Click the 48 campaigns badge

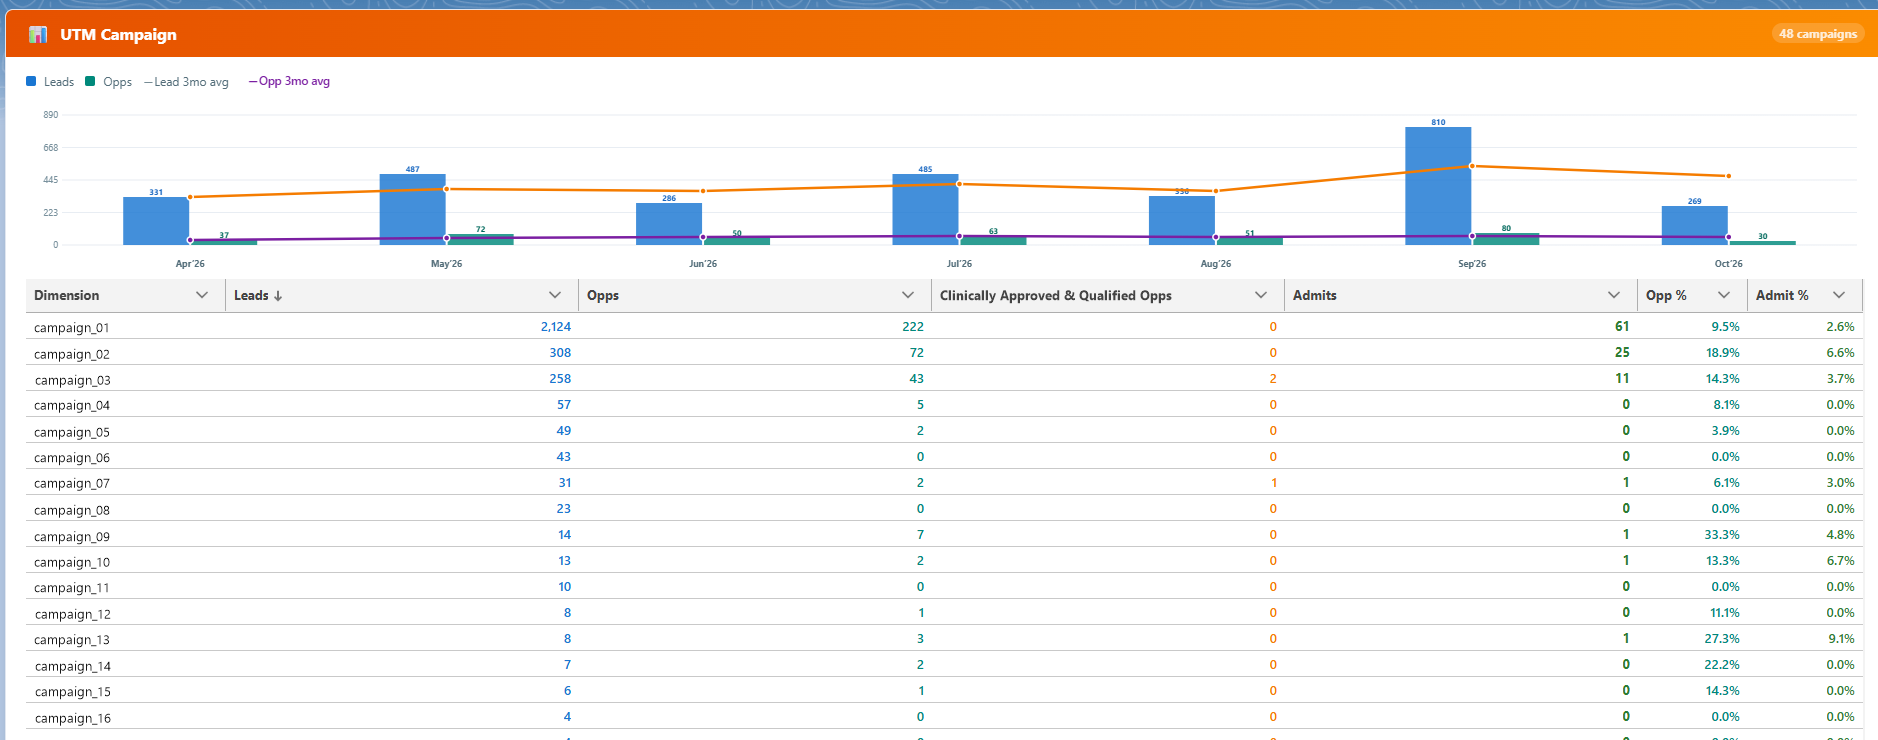[x=1817, y=34]
